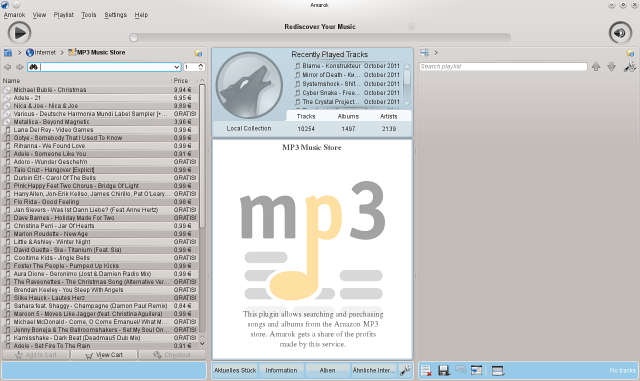
Task: Click into the Search playlist field
Action: (x=503, y=67)
